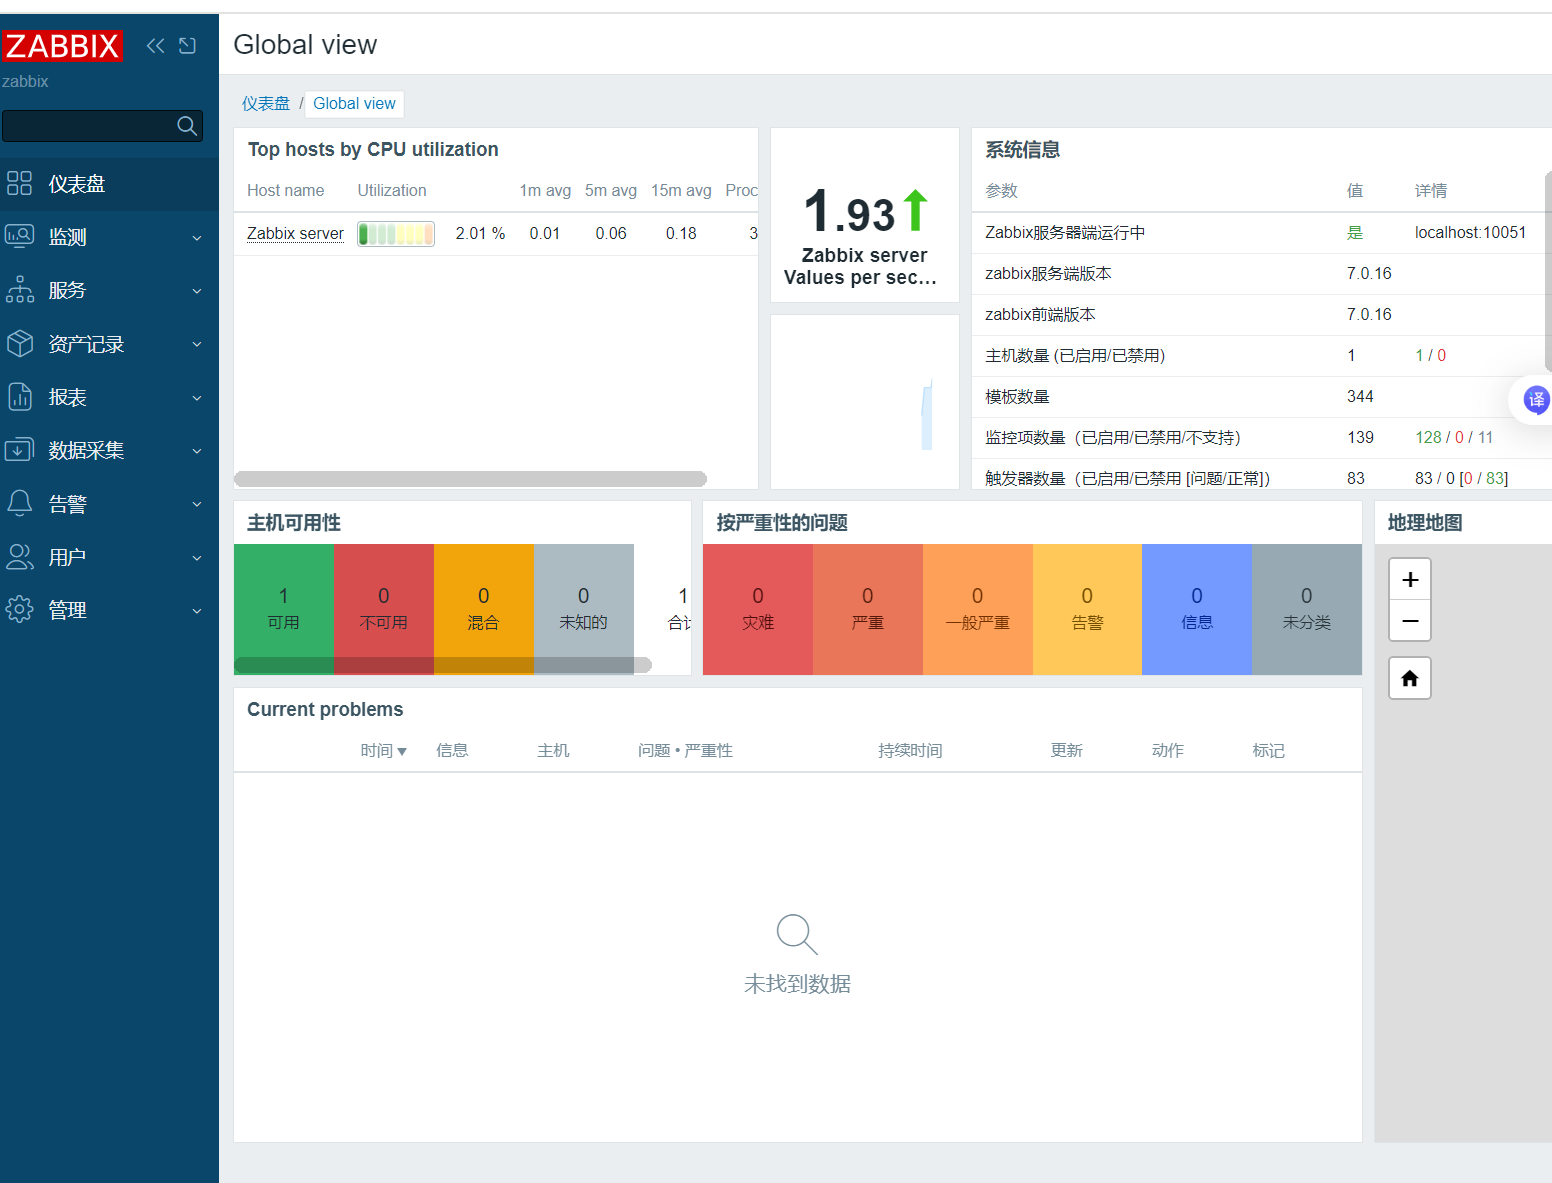Viewport: 1552px width, 1183px height.
Task: Click the 仪表盘 grid icon in sidebar
Action: coord(20,183)
